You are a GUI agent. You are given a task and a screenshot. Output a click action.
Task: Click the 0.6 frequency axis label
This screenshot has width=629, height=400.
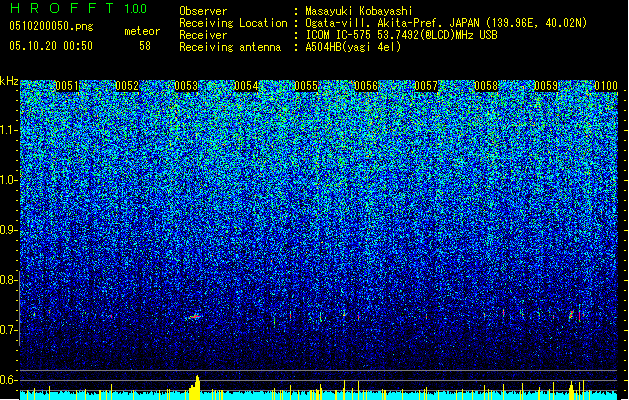(x=8, y=380)
